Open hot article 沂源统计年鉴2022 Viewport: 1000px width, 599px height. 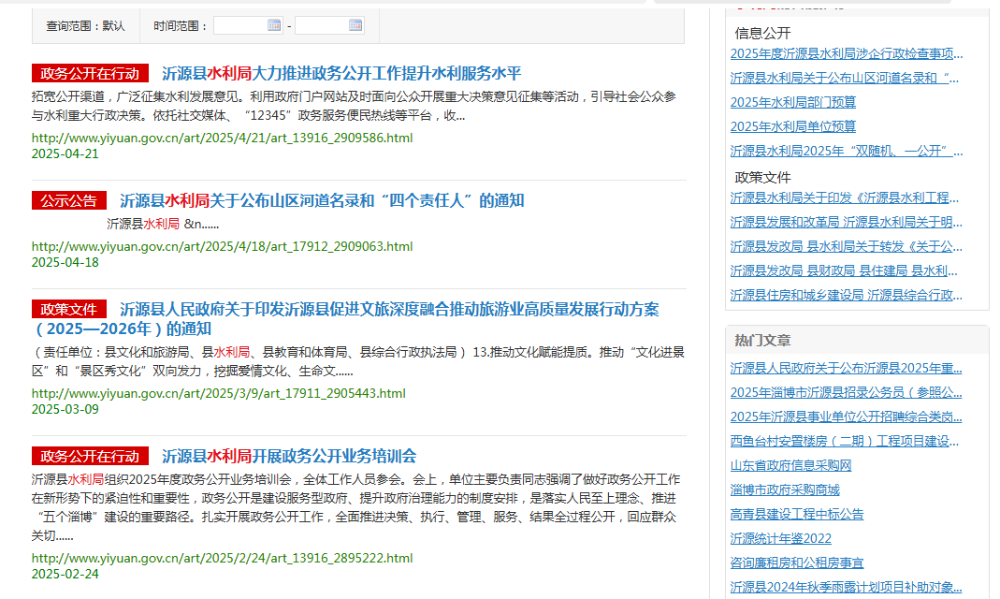[780, 538]
